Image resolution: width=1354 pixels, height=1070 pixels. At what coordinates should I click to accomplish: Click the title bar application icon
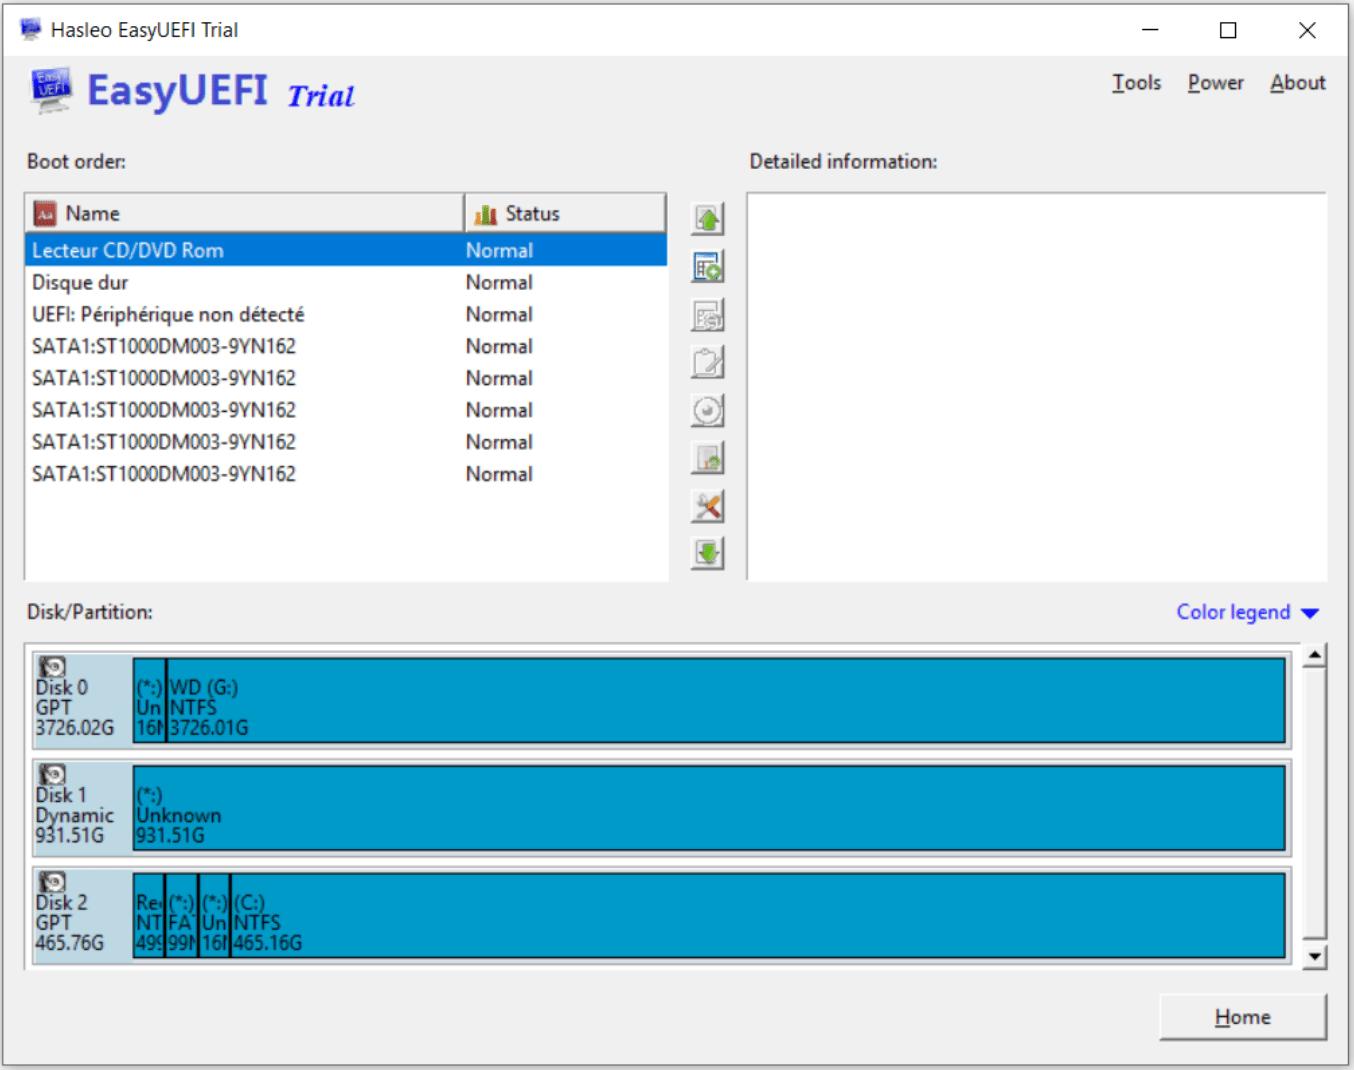[31, 29]
